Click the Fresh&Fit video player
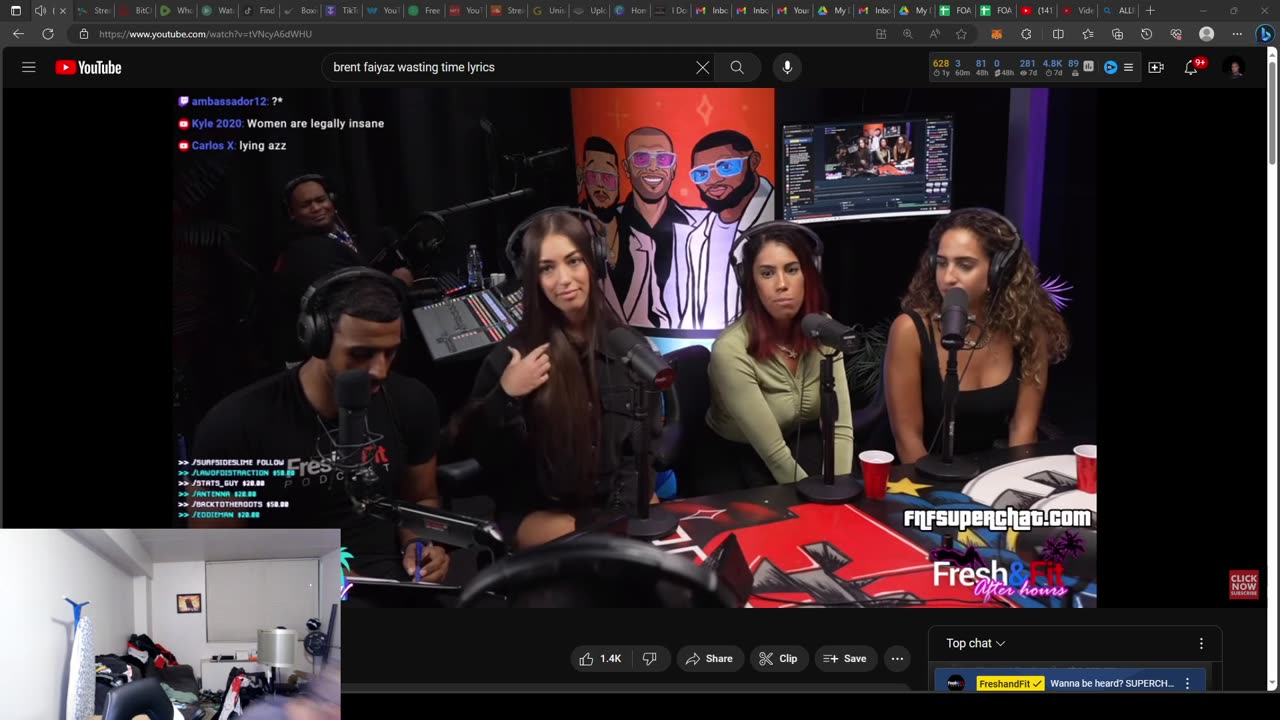Viewport: 1280px width, 720px height. coord(635,348)
